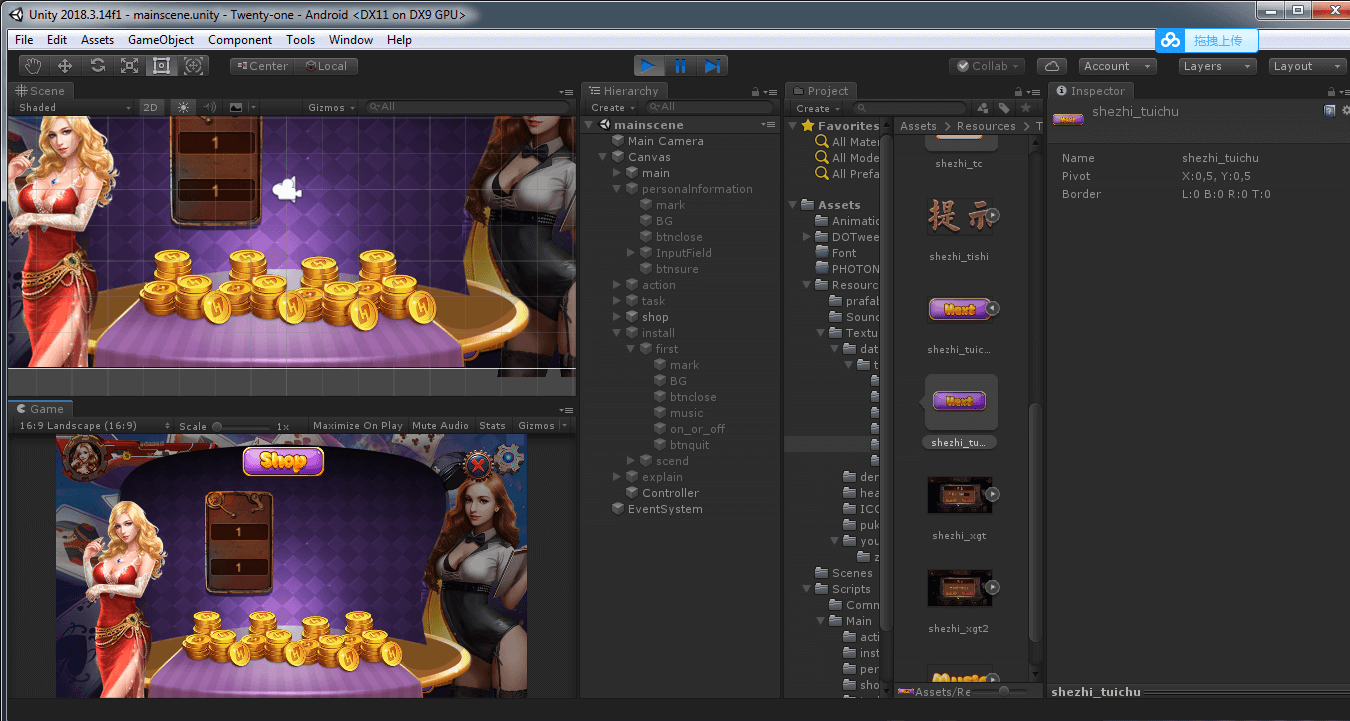Click the Baidu cloud upload widget
The height and width of the screenshot is (721, 1350).
click(x=1206, y=40)
